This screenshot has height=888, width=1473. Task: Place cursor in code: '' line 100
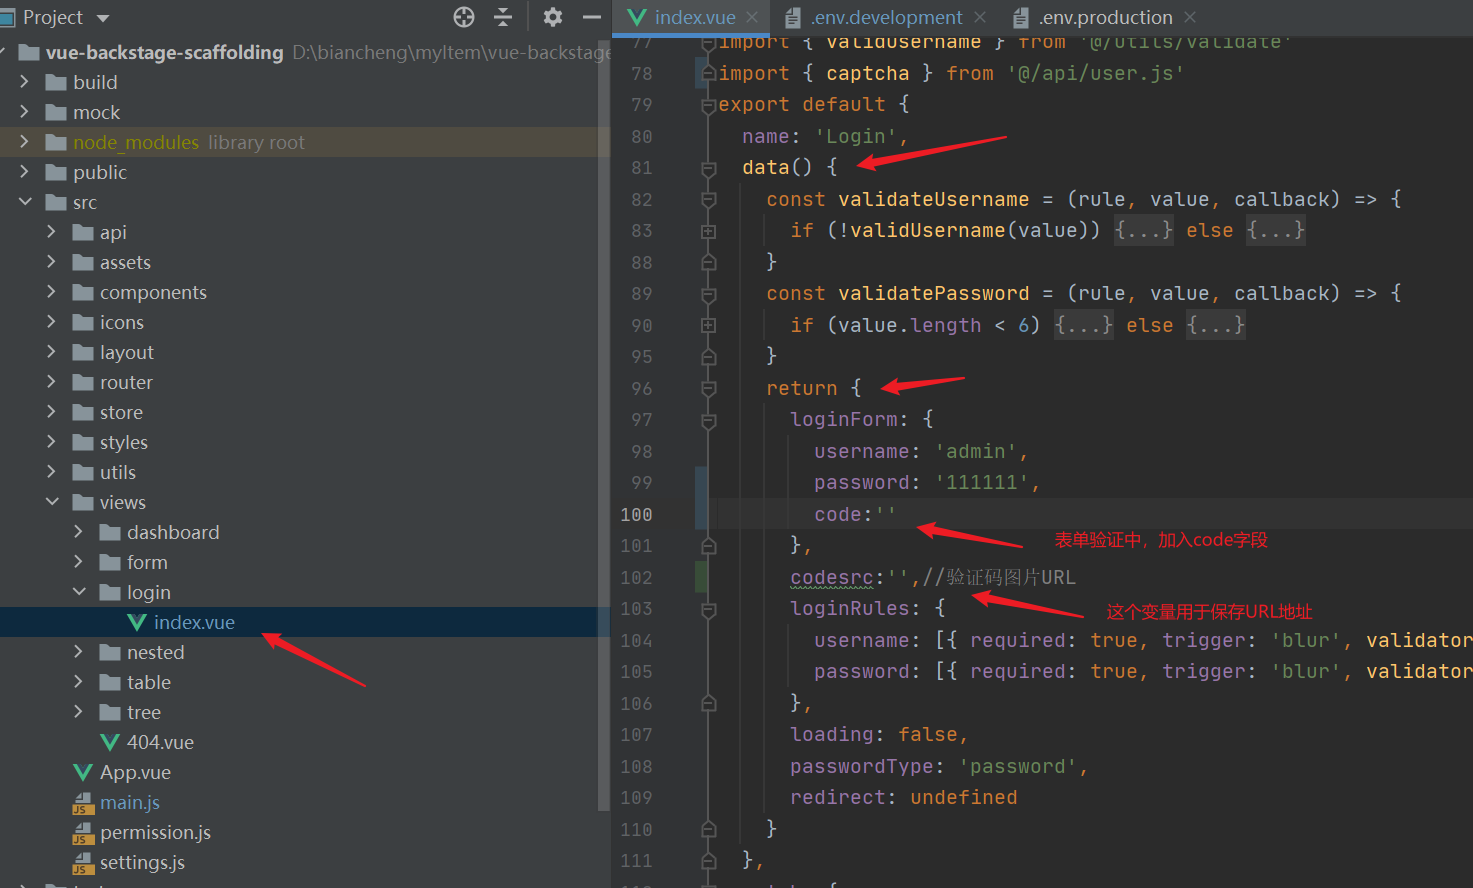855,514
